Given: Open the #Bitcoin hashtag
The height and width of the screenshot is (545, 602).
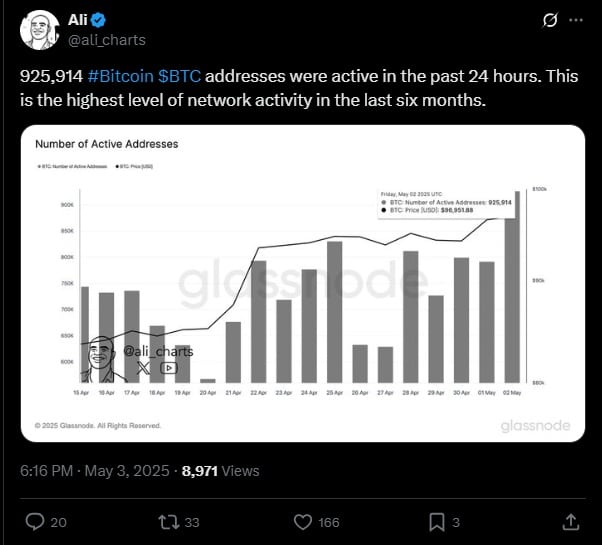Looking at the screenshot, I should [121, 76].
